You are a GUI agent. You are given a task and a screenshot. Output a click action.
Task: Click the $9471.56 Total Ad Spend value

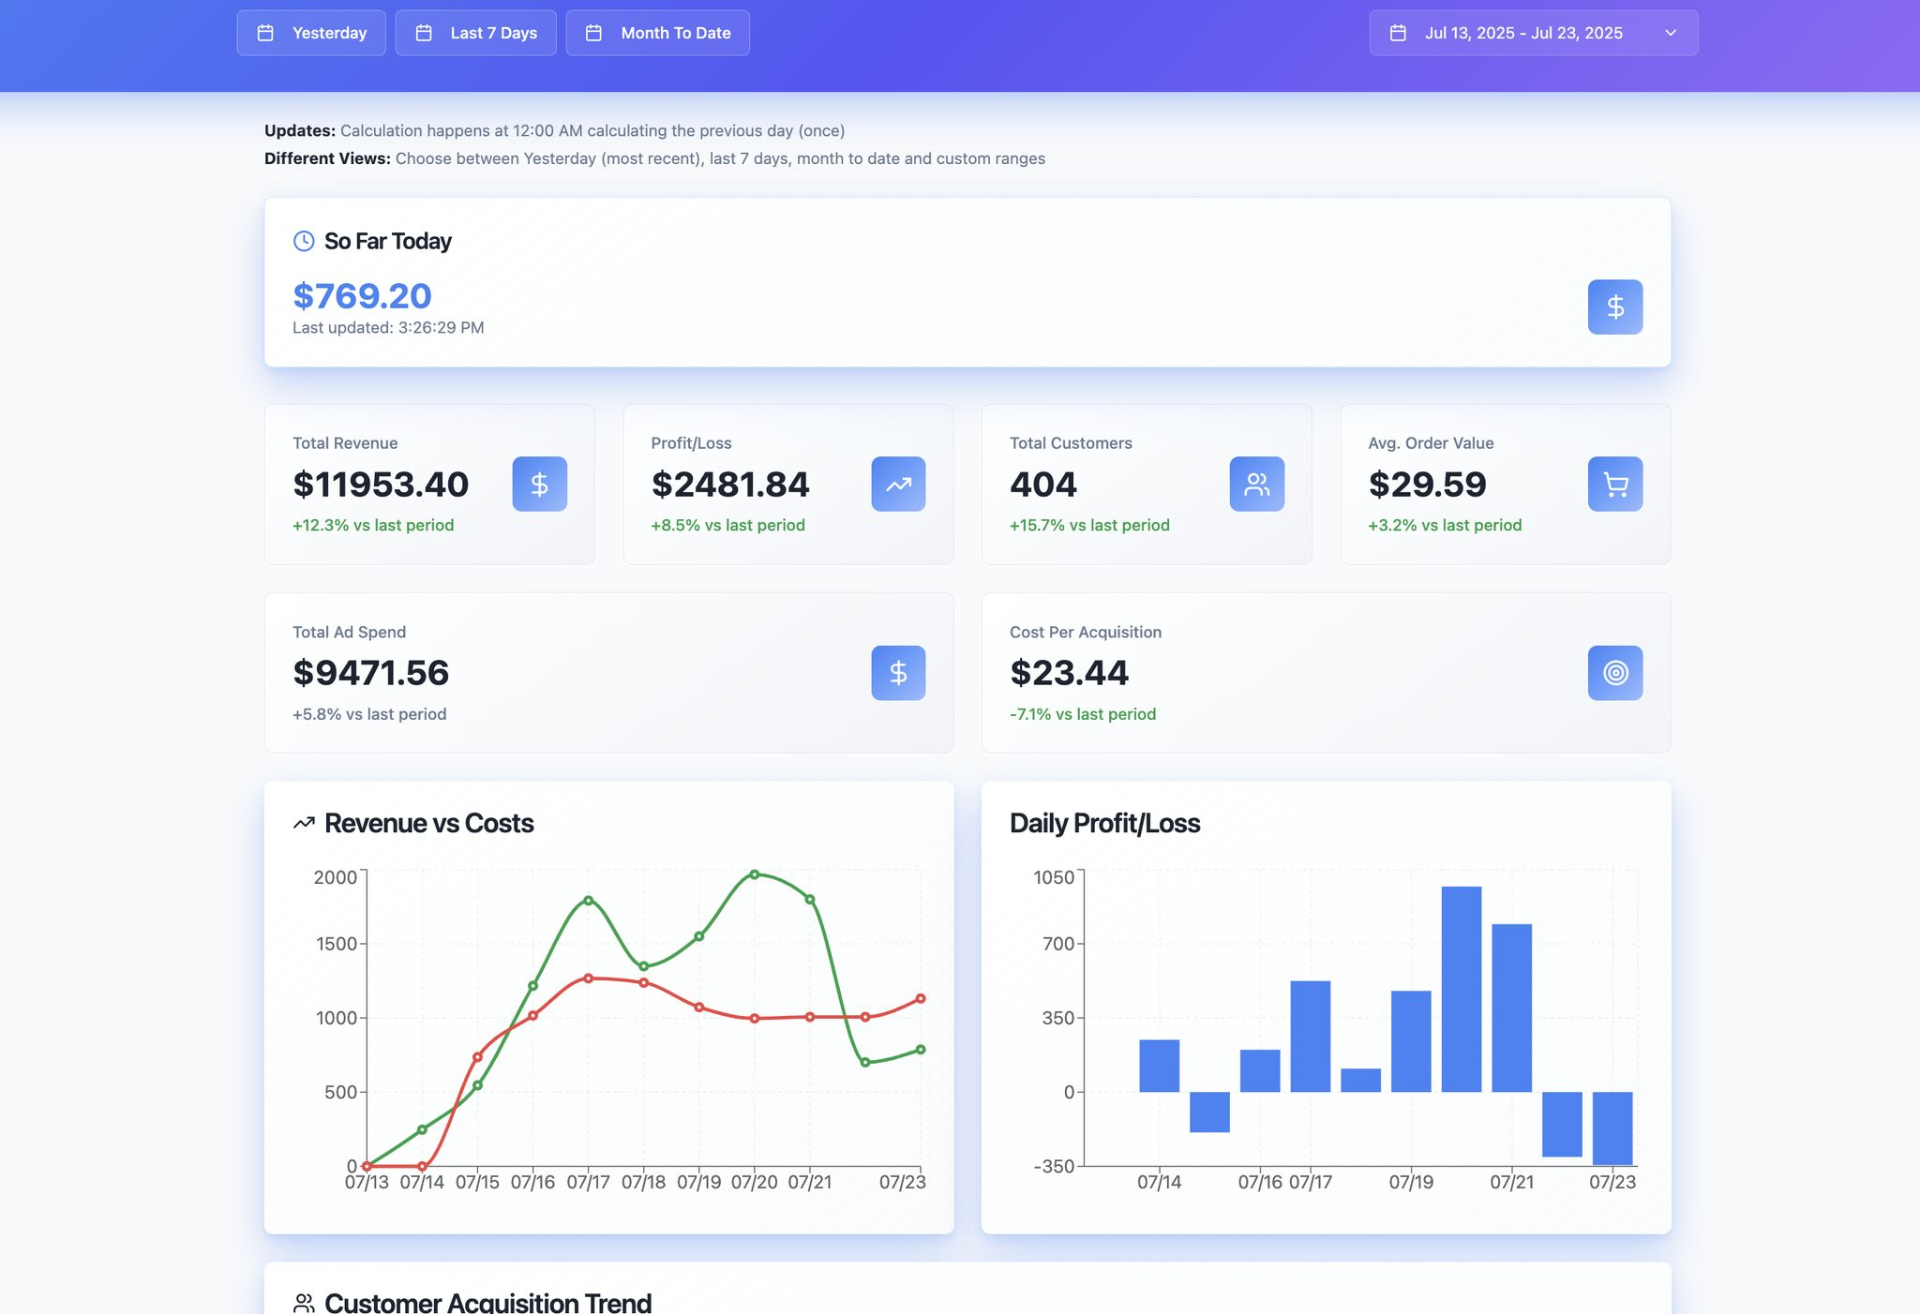(x=371, y=673)
